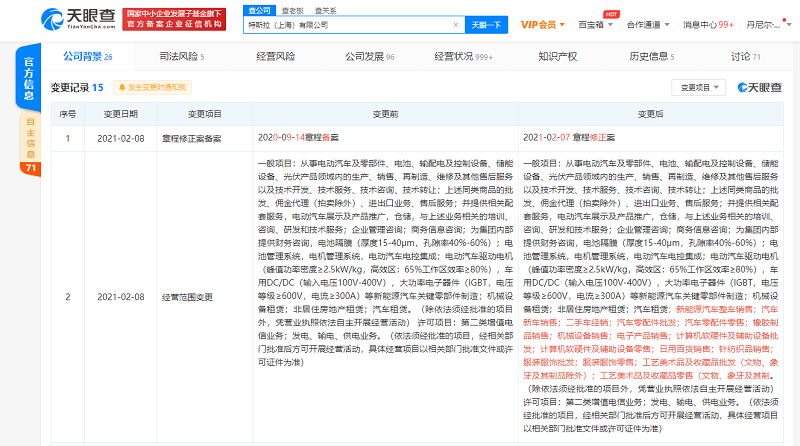
Task: Select the 查关系 search tab
Action: [x=326, y=11]
